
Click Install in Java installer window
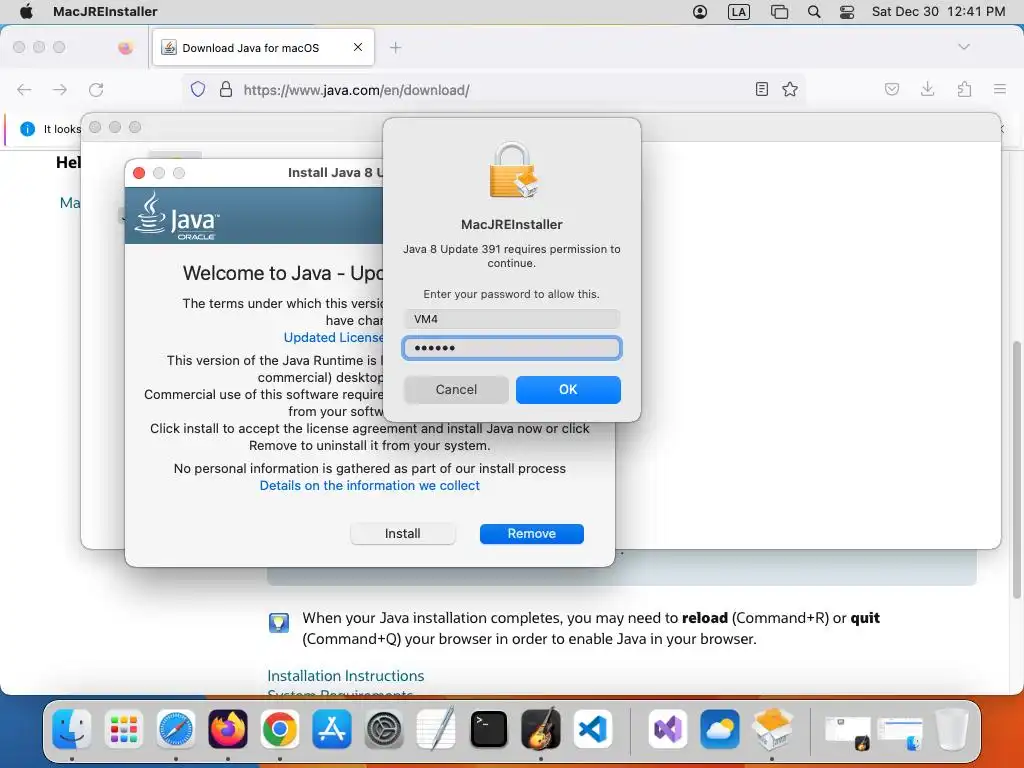402,534
